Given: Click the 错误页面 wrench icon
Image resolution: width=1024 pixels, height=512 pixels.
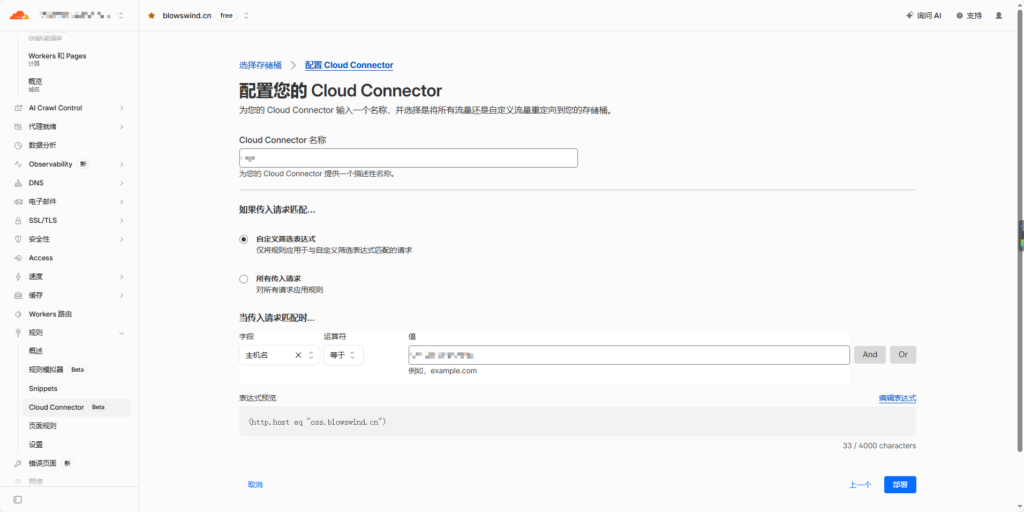Looking at the screenshot, I should click(18, 463).
